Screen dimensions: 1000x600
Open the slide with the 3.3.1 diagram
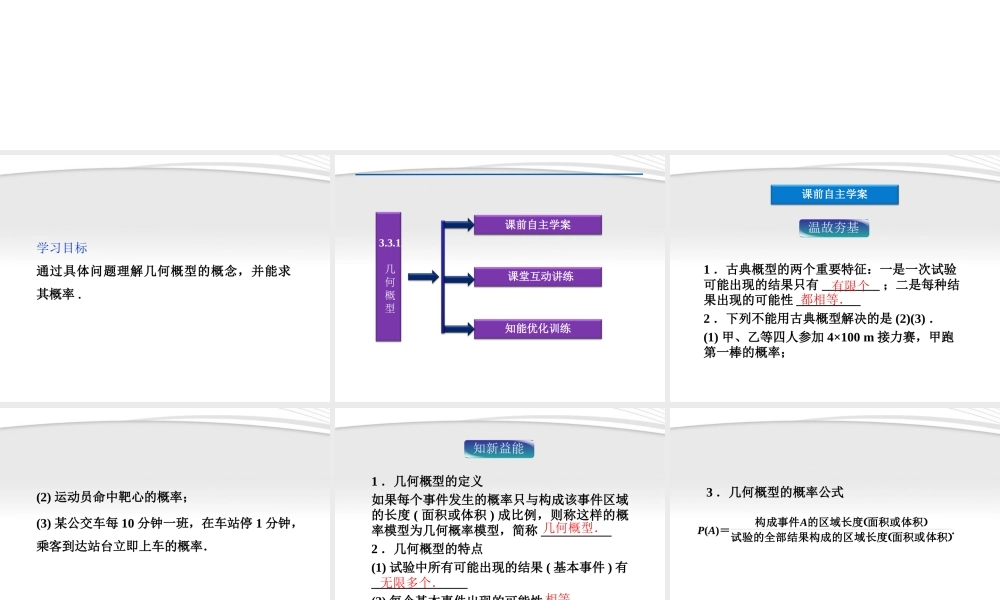click(x=499, y=278)
